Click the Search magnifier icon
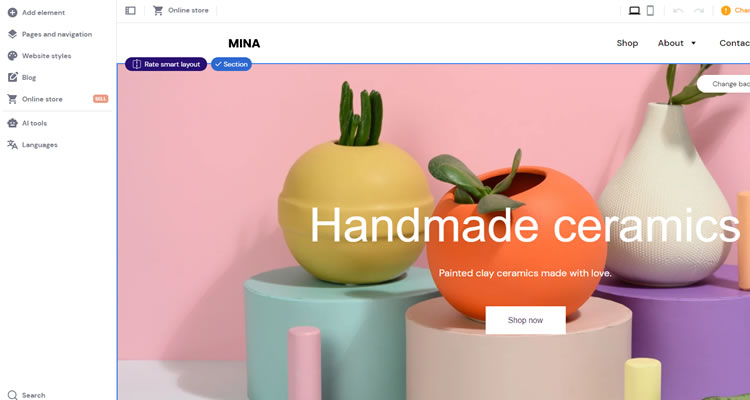The width and height of the screenshot is (750, 400). [x=12, y=395]
